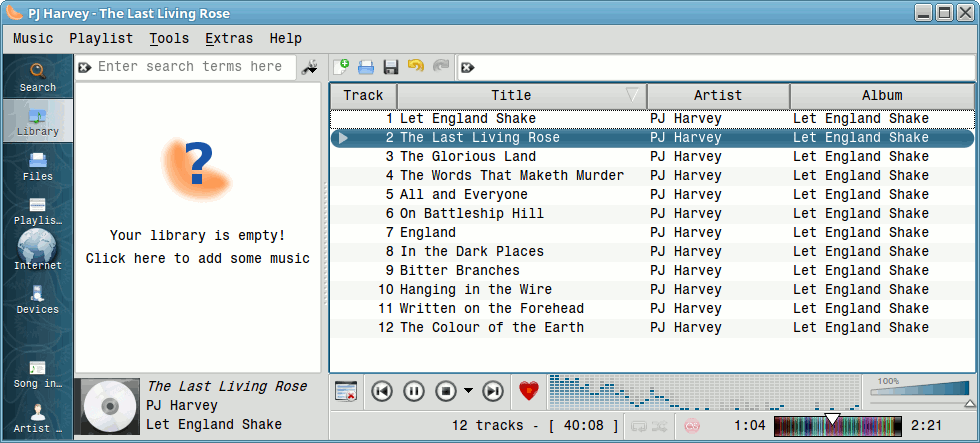The image size is (980, 443).
Task: Toggle Last.fm scrobbling icon
Action: point(691,427)
